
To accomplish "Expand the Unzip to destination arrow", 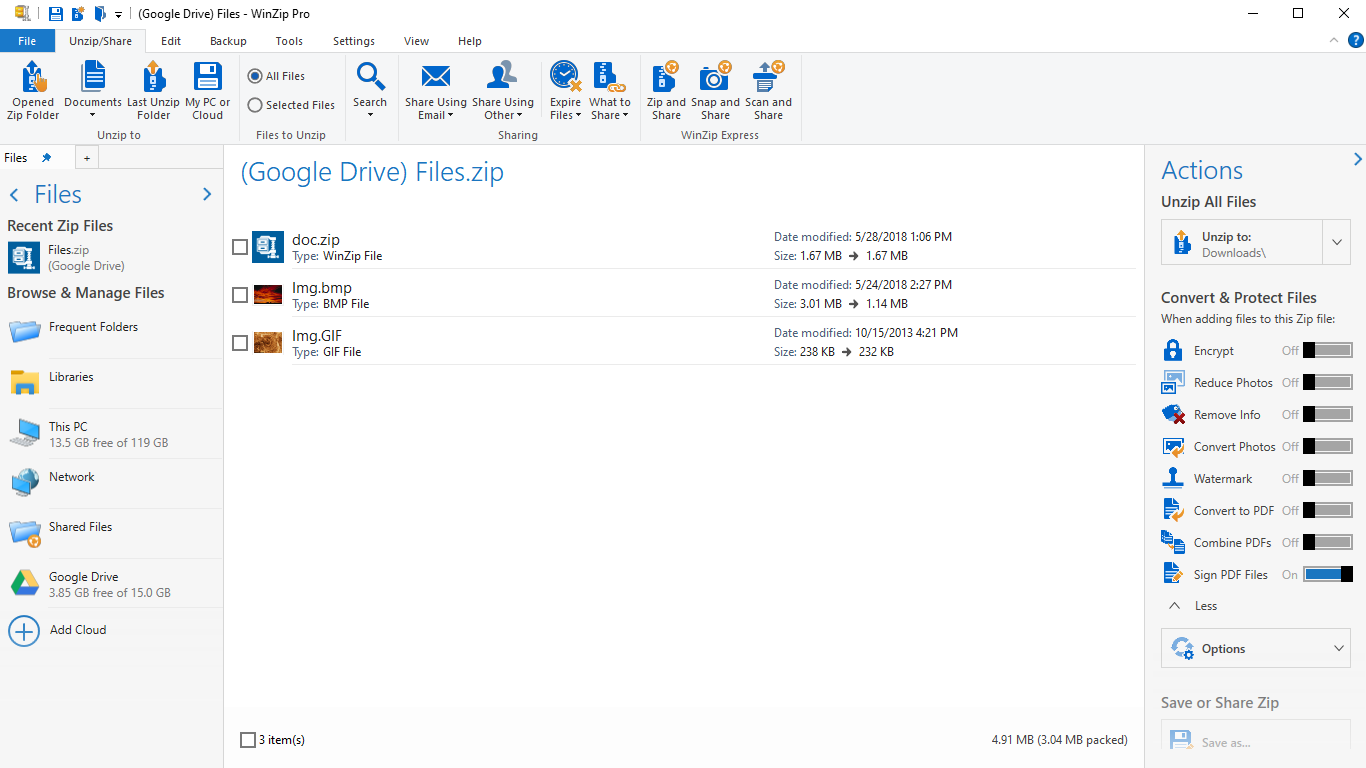I will point(1337,242).
